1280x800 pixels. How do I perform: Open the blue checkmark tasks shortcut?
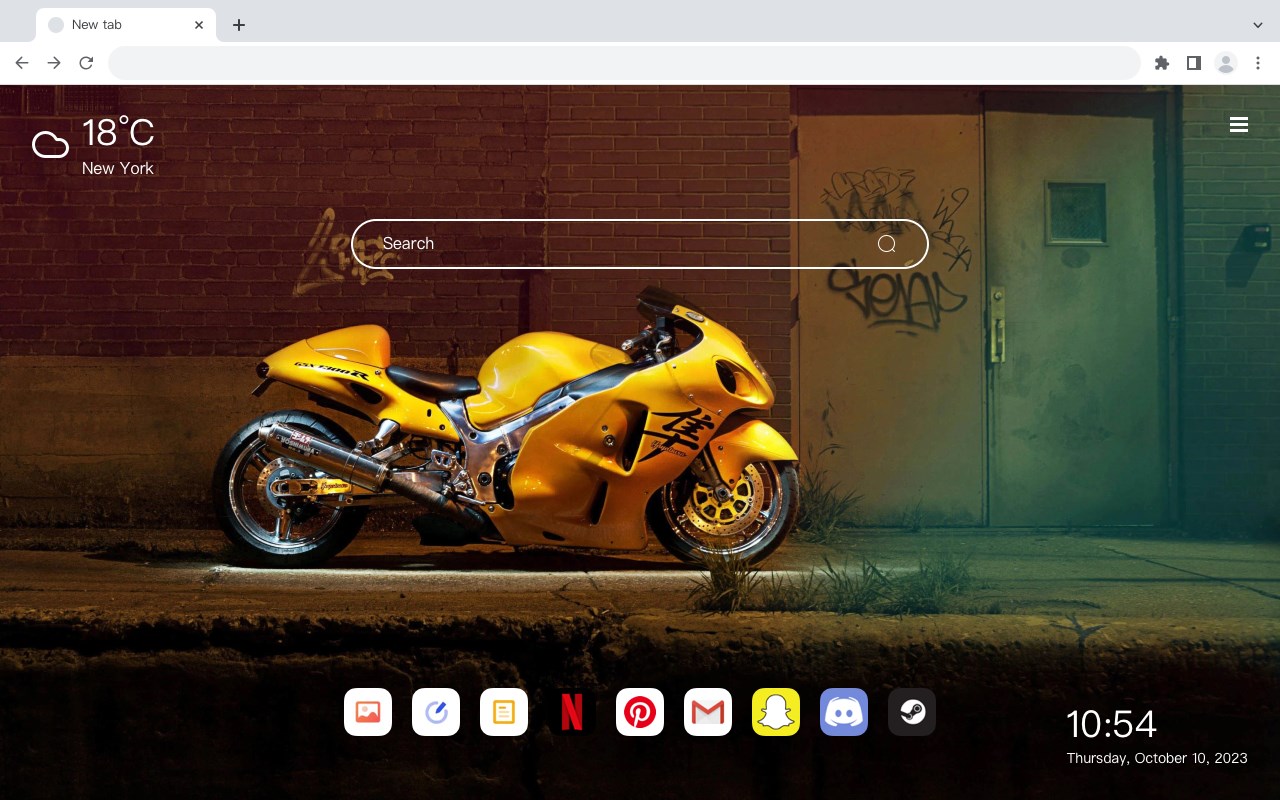pos(436,712)
